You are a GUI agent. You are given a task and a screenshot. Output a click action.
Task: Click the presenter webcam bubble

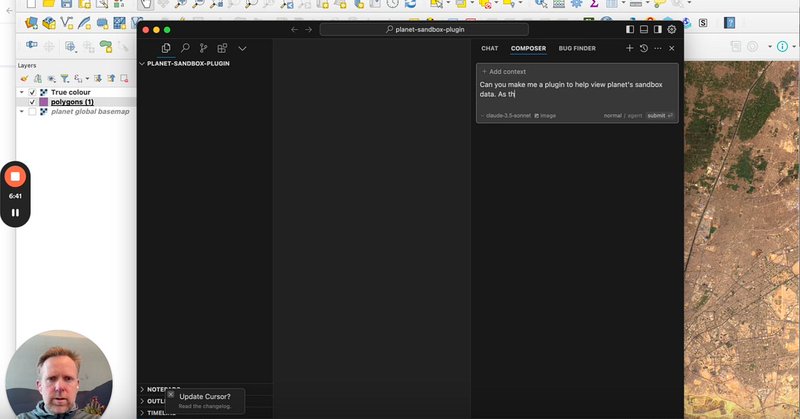pos(59,375)
